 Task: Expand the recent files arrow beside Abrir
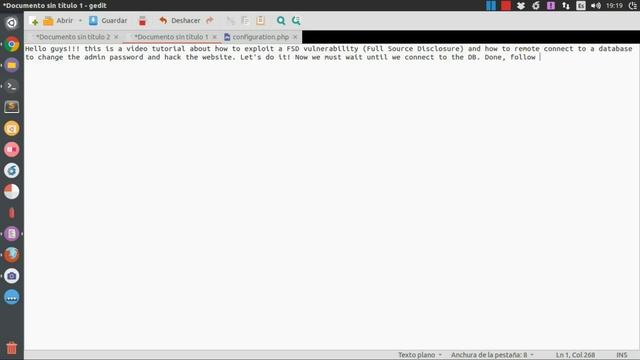(x=80, y=20)
